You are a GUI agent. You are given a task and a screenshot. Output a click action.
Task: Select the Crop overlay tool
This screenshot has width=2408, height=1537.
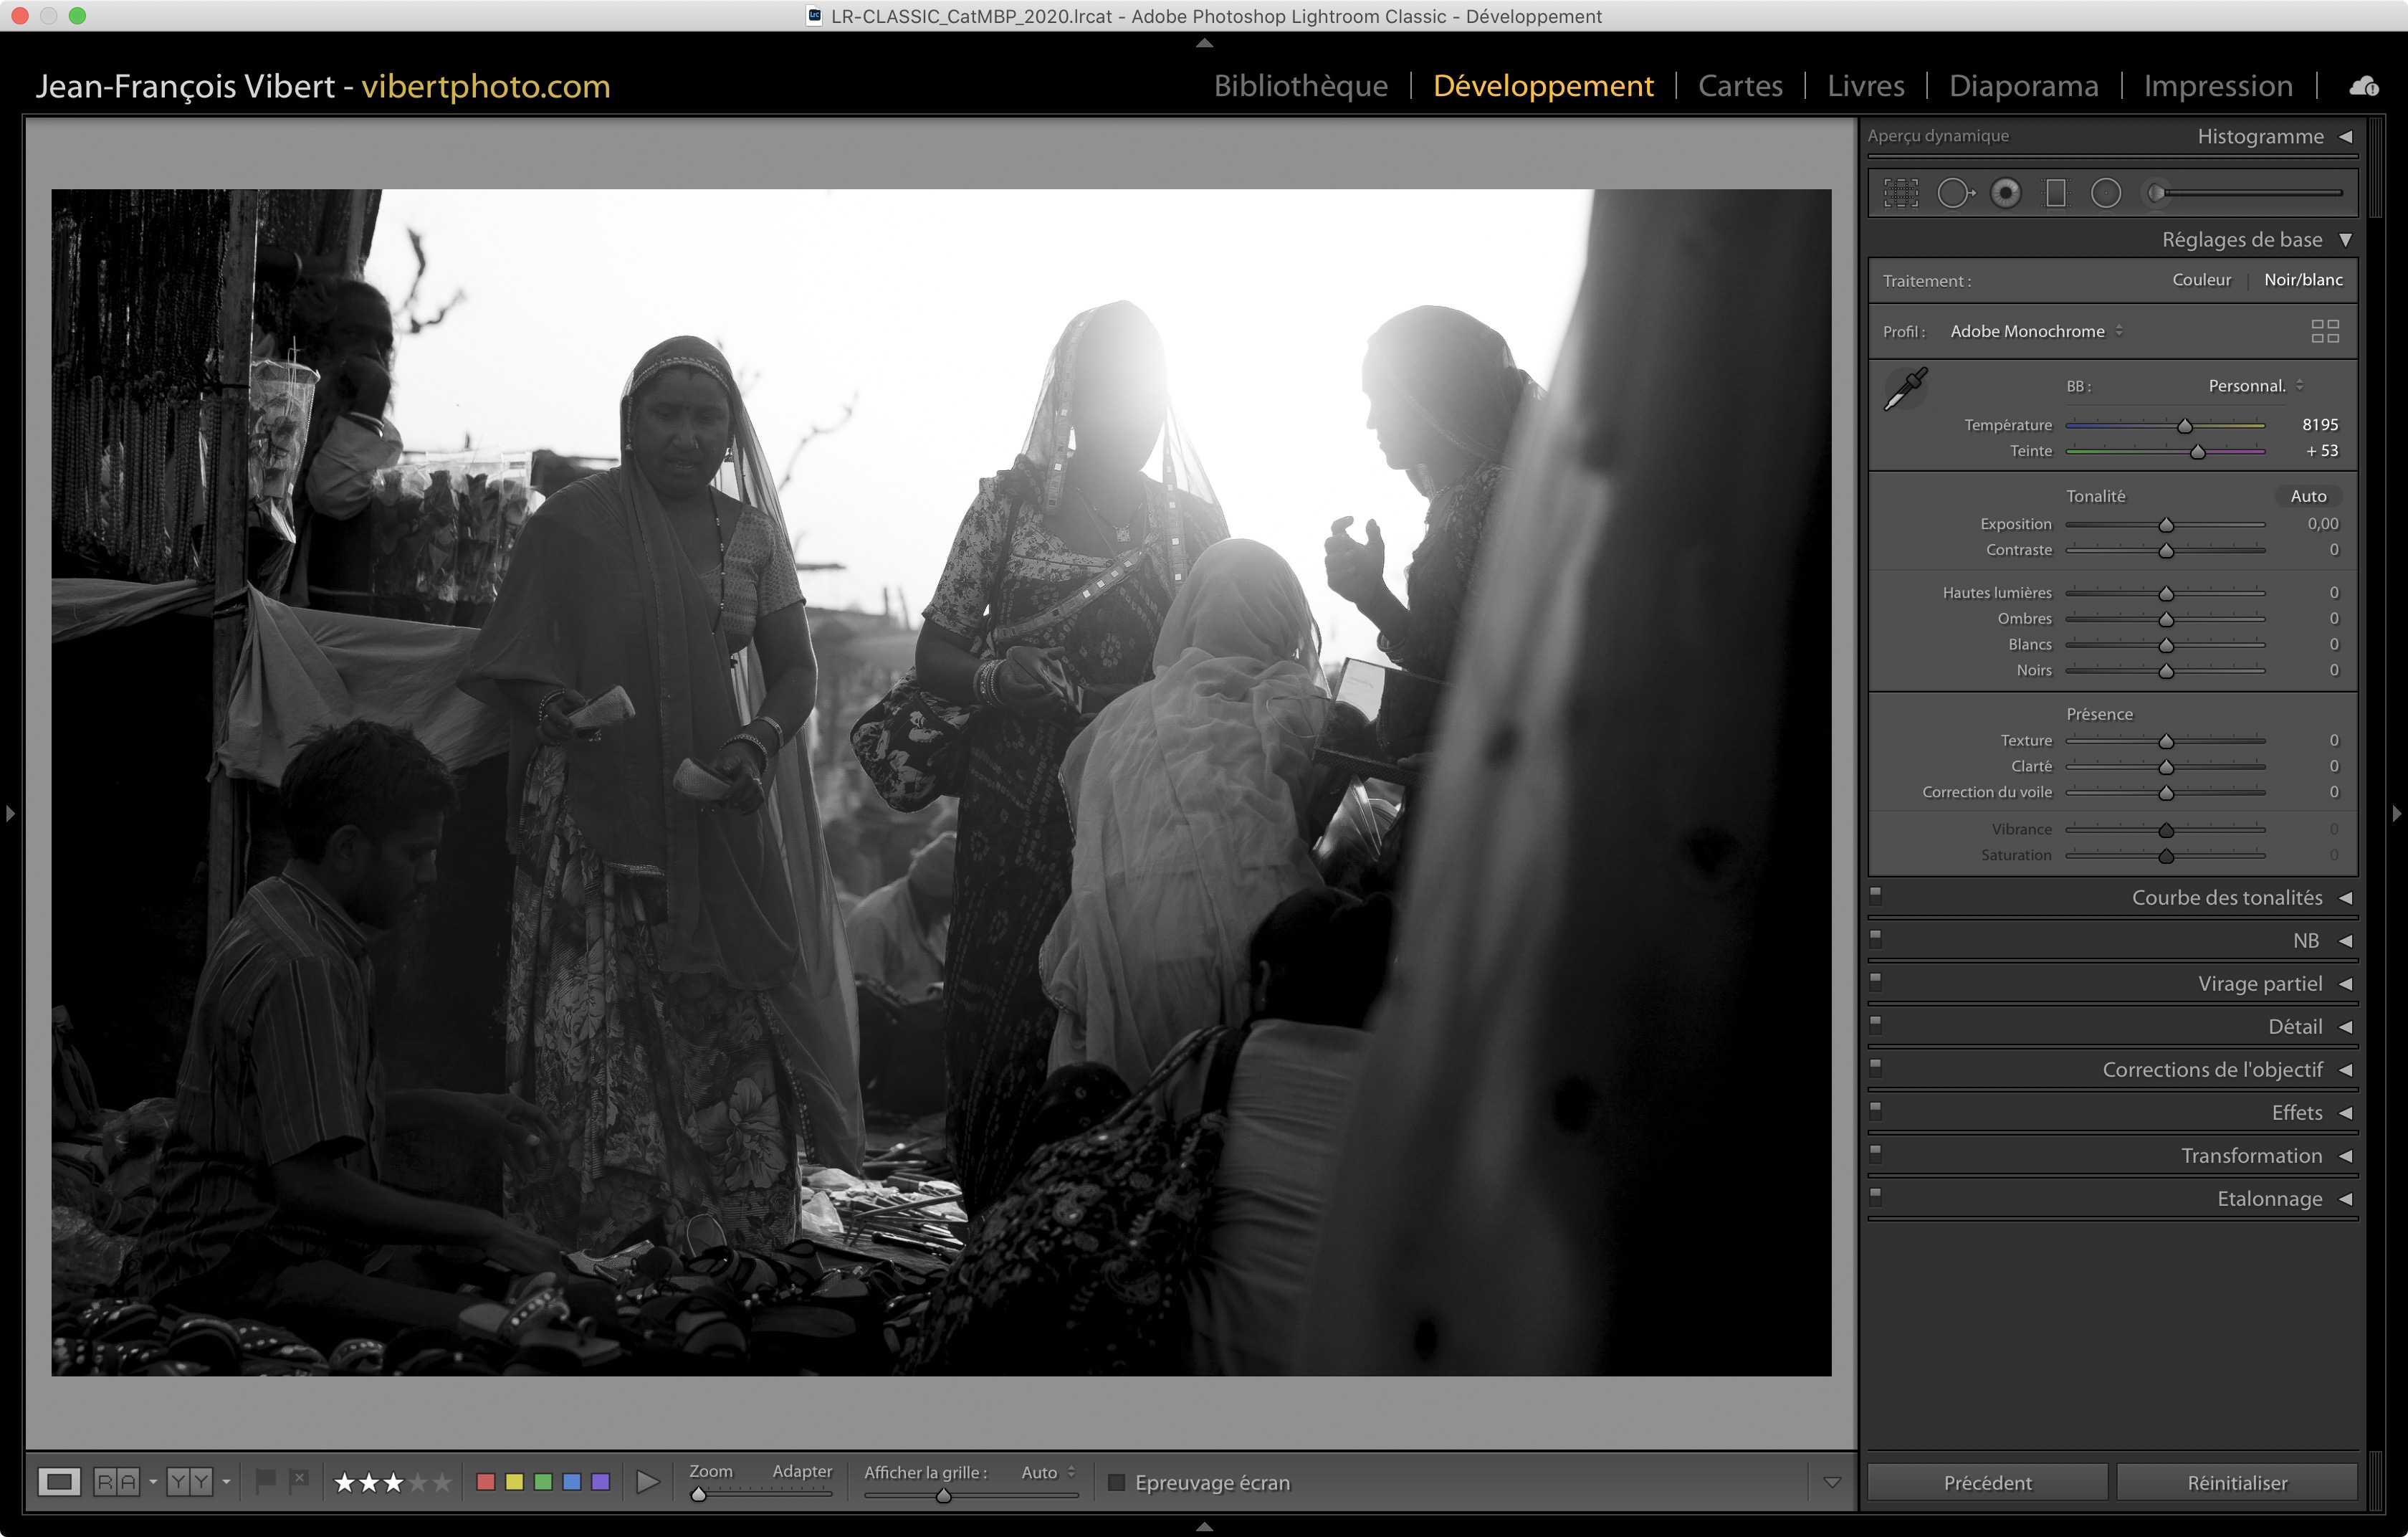click(x=1900, y=193)
